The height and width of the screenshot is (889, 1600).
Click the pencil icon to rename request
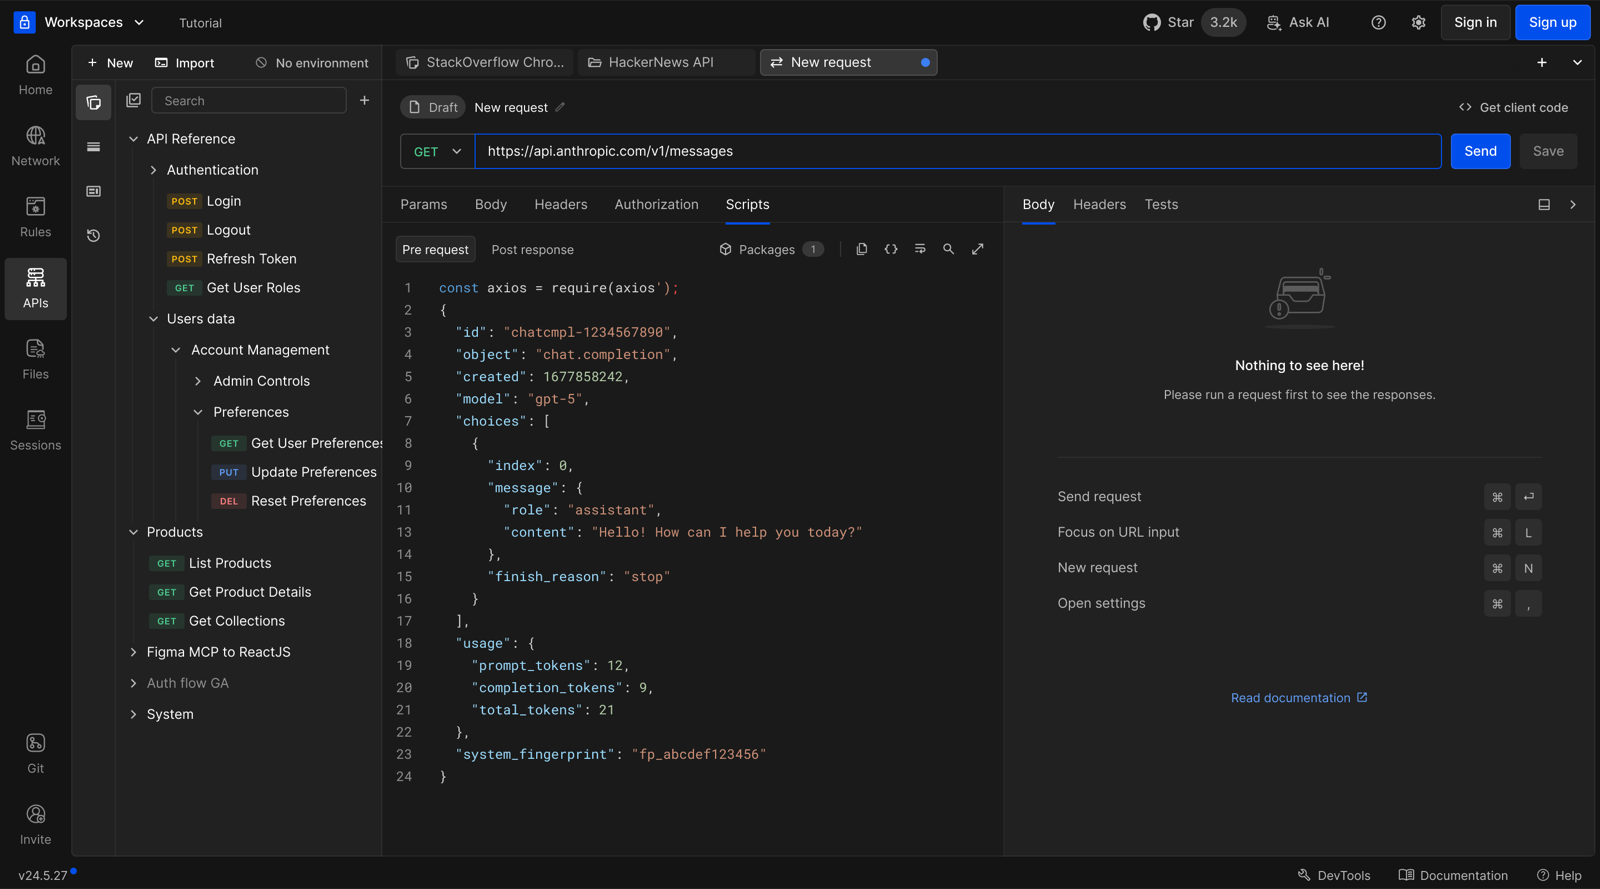point(560,107)
